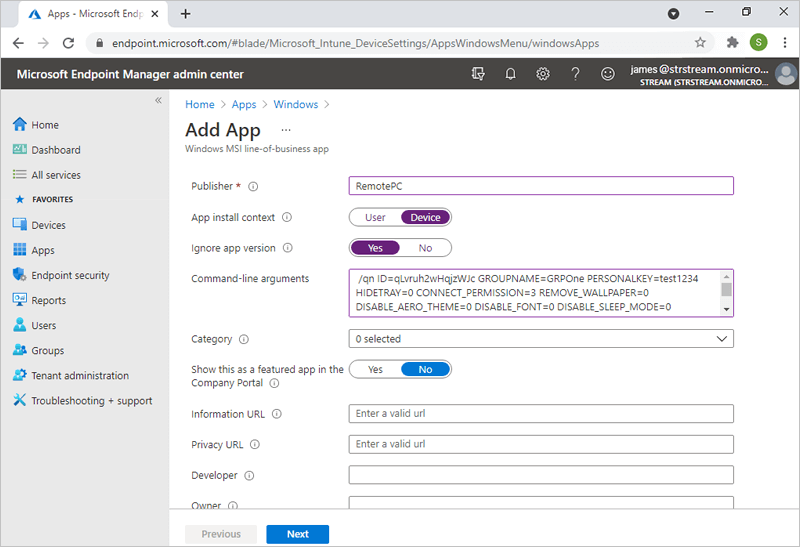Click the help question mark icon
The image size is (800, 547).
point(575,74)
